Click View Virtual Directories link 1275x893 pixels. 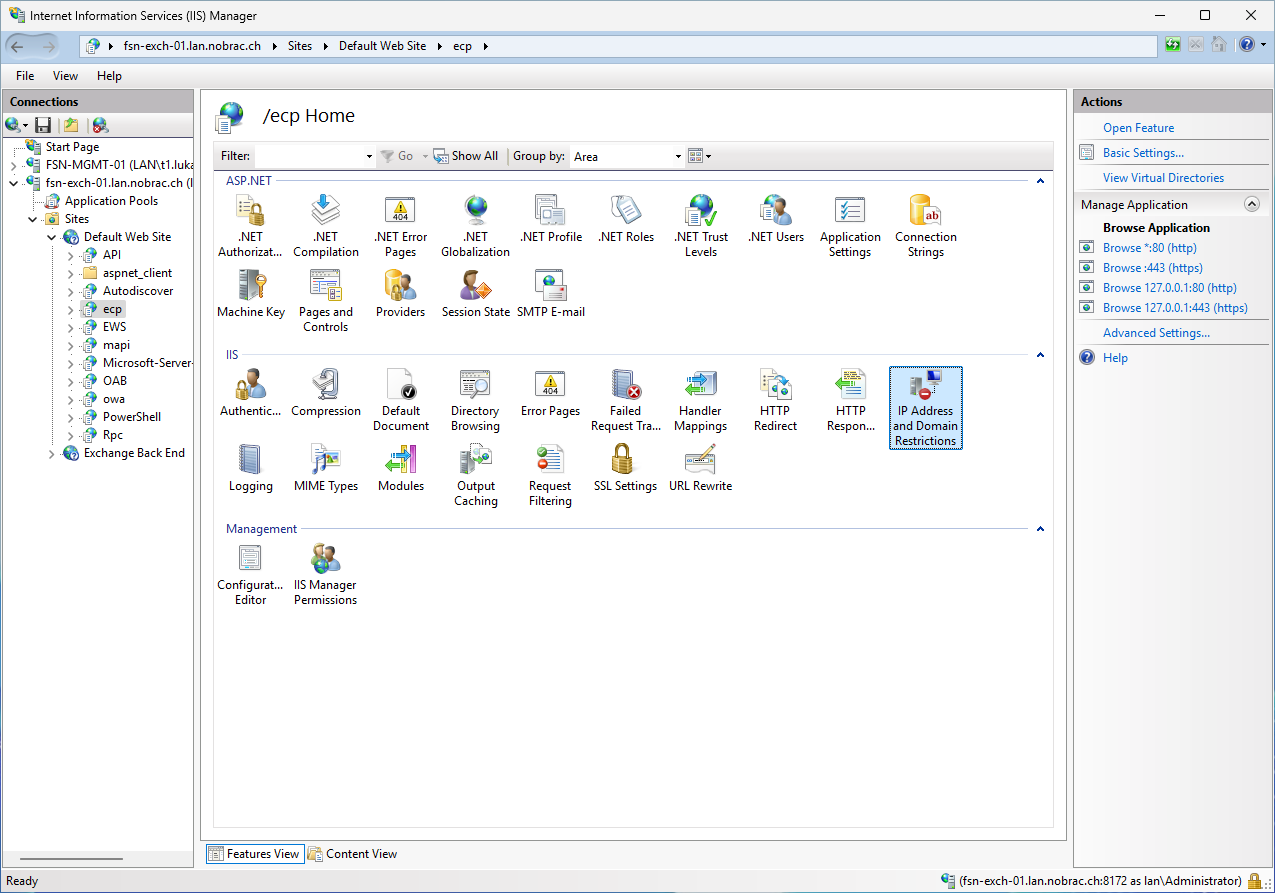1163,178
